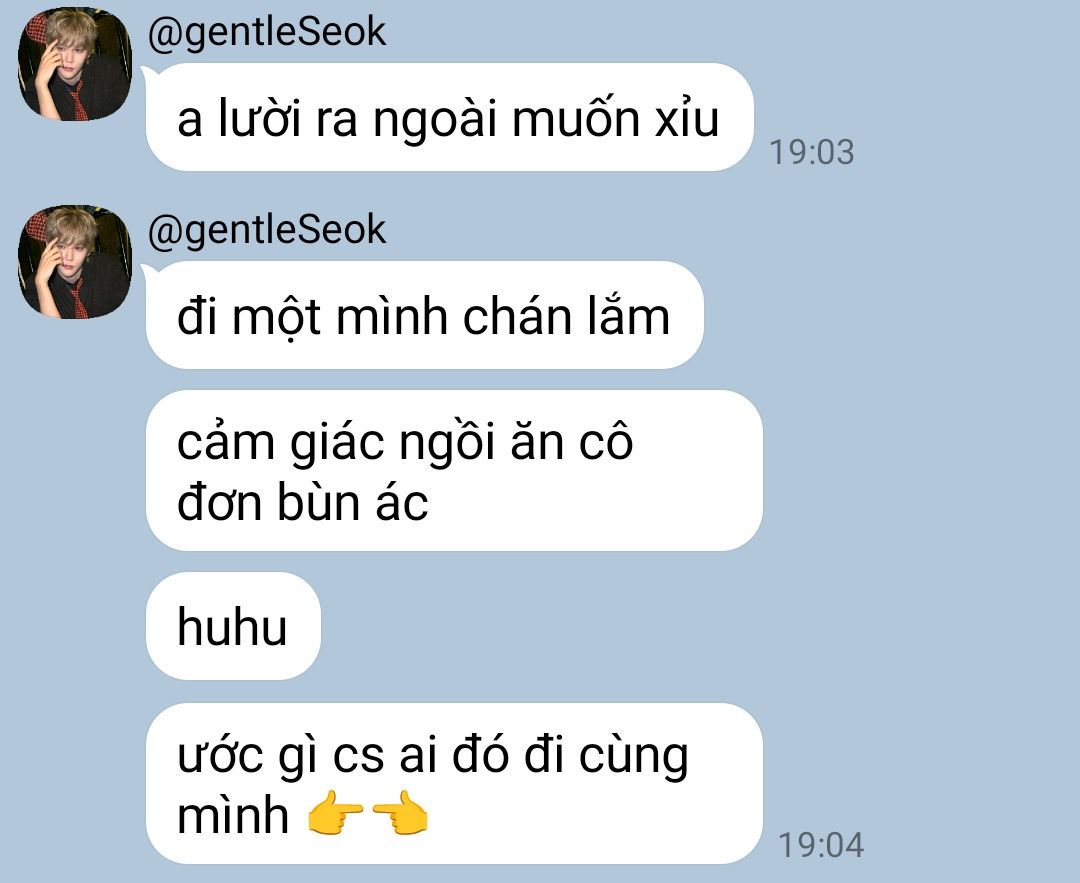
Task: Click the word "mình" beside the hand emojis
Action: point(233,816)
